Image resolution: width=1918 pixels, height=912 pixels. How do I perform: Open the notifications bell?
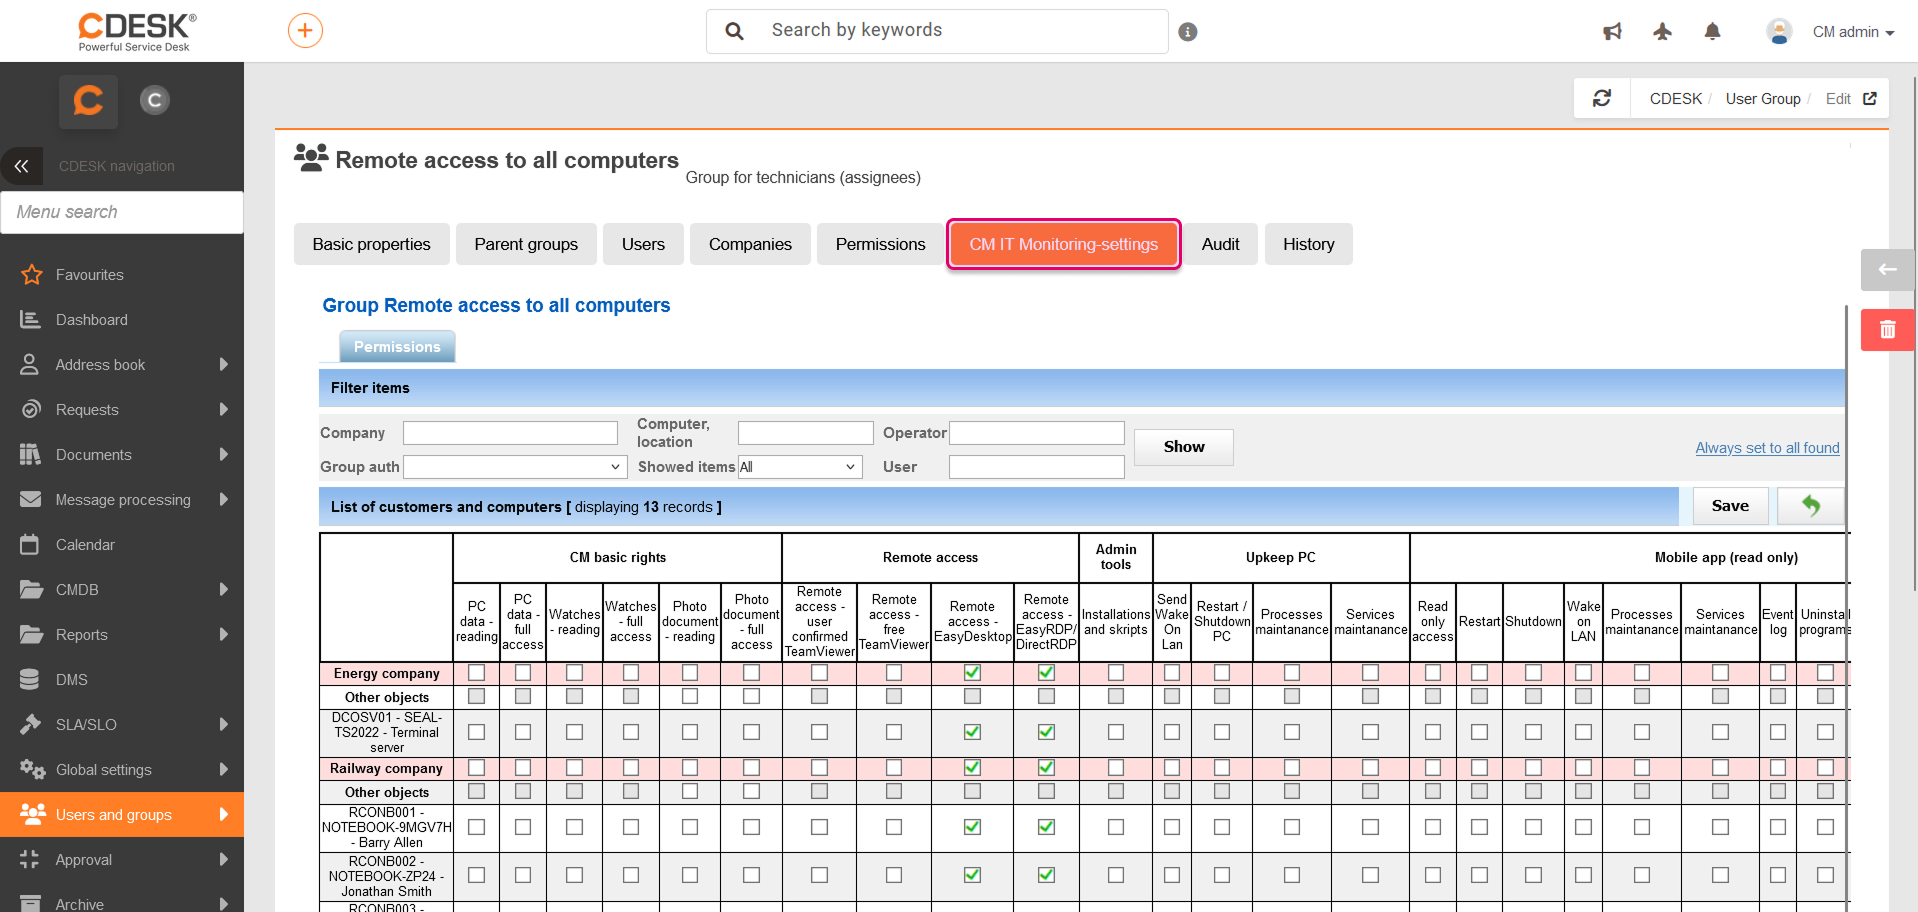(1712, 32)
